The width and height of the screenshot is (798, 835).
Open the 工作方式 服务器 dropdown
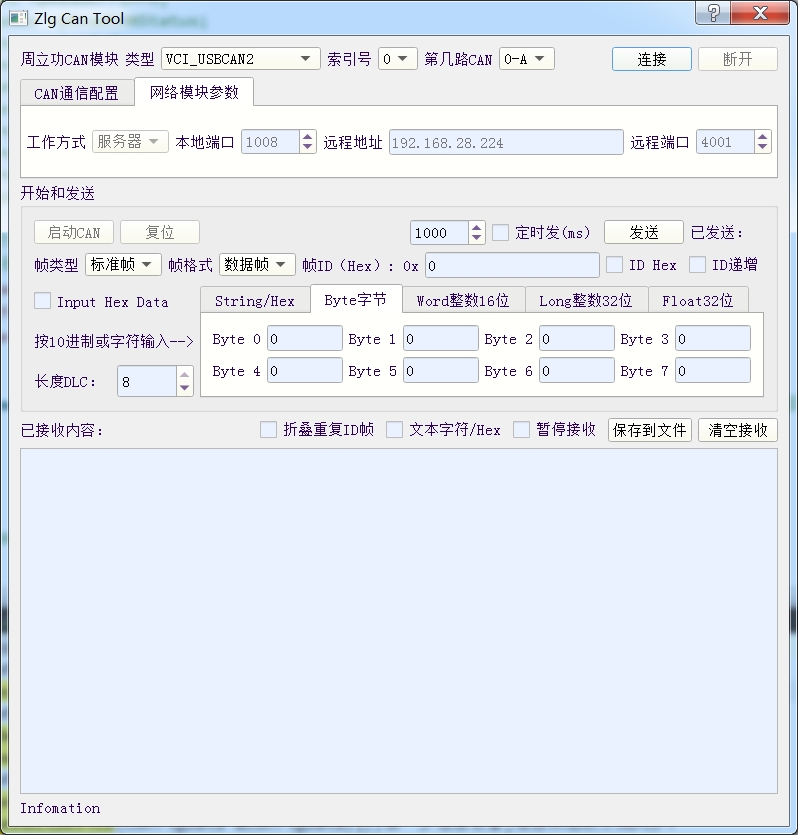130,142
